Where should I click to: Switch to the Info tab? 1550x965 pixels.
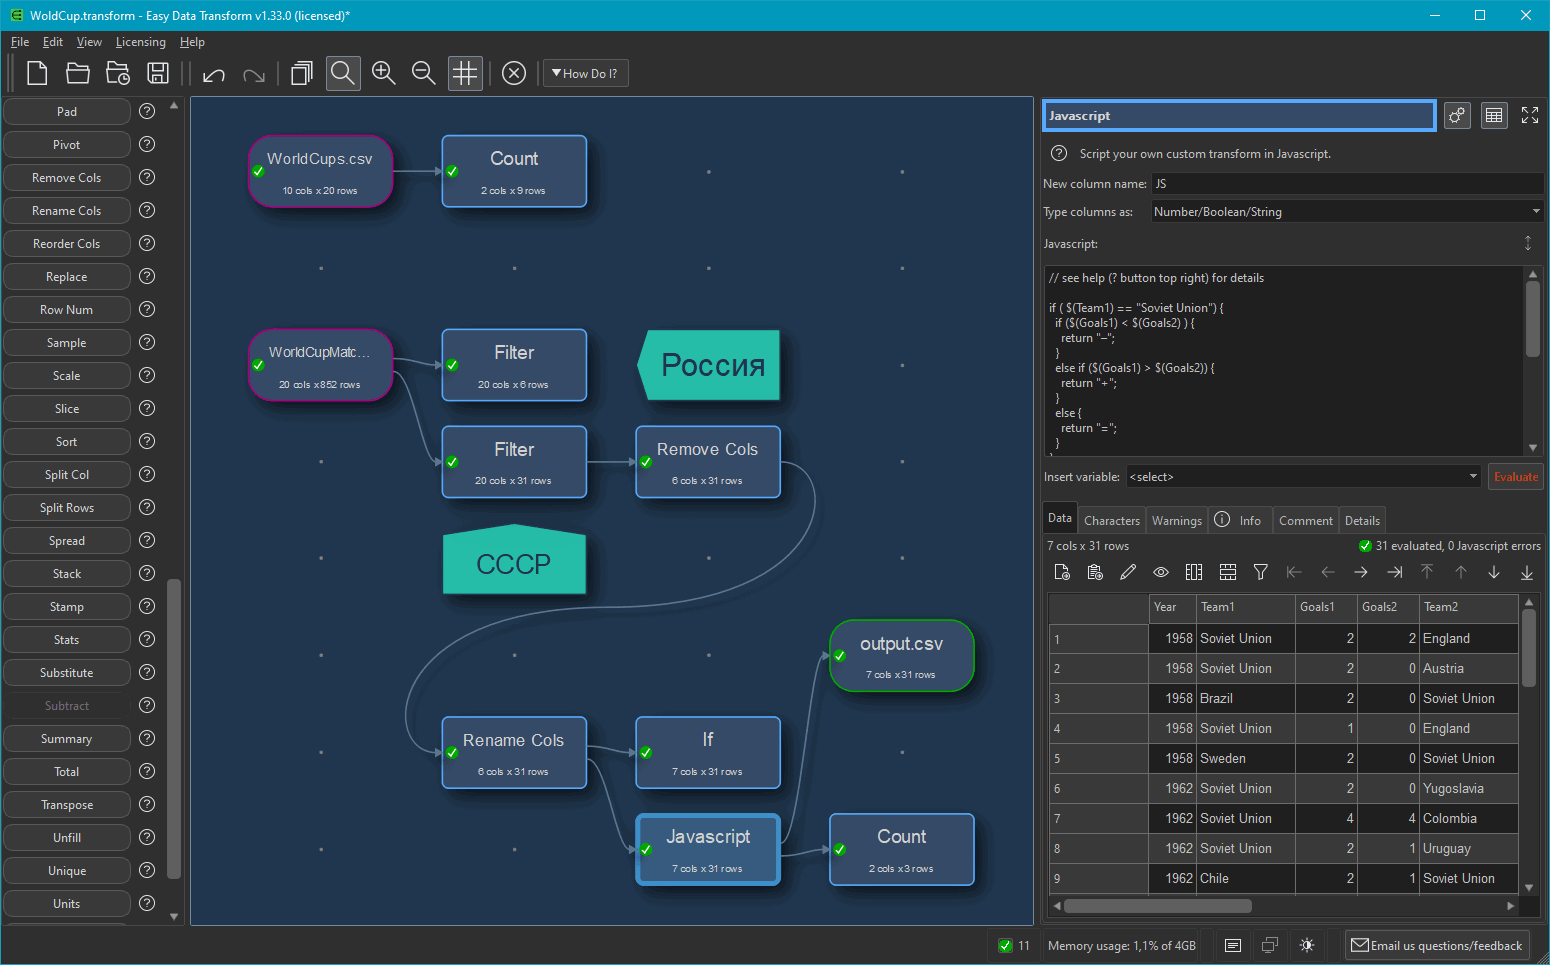point(1239,520)
